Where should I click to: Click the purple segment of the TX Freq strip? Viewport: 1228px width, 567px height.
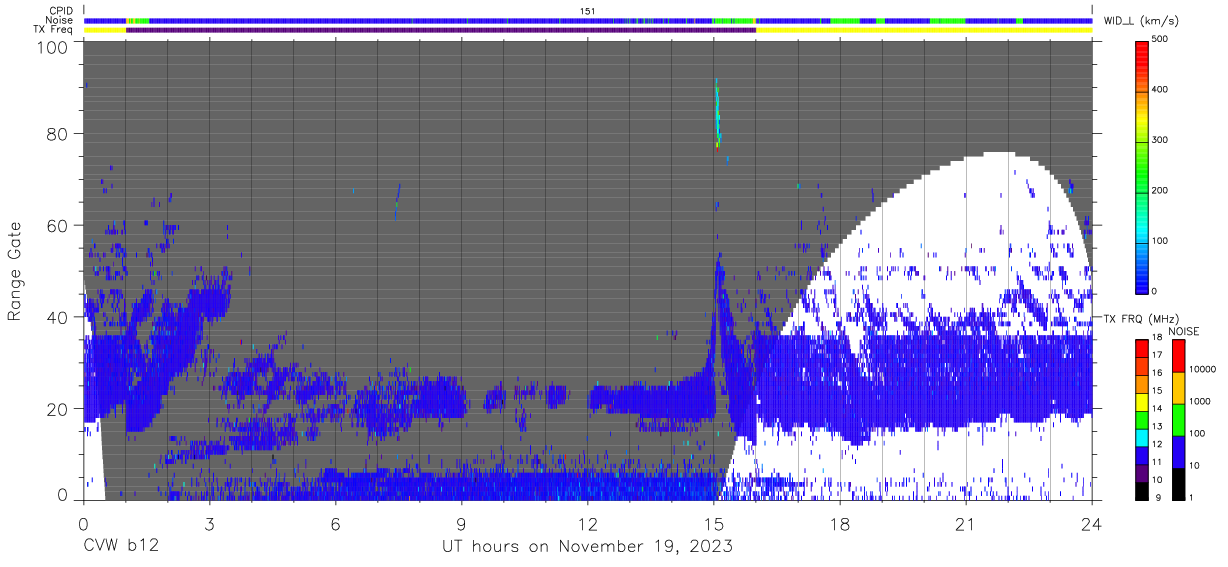tap(441, 30)
